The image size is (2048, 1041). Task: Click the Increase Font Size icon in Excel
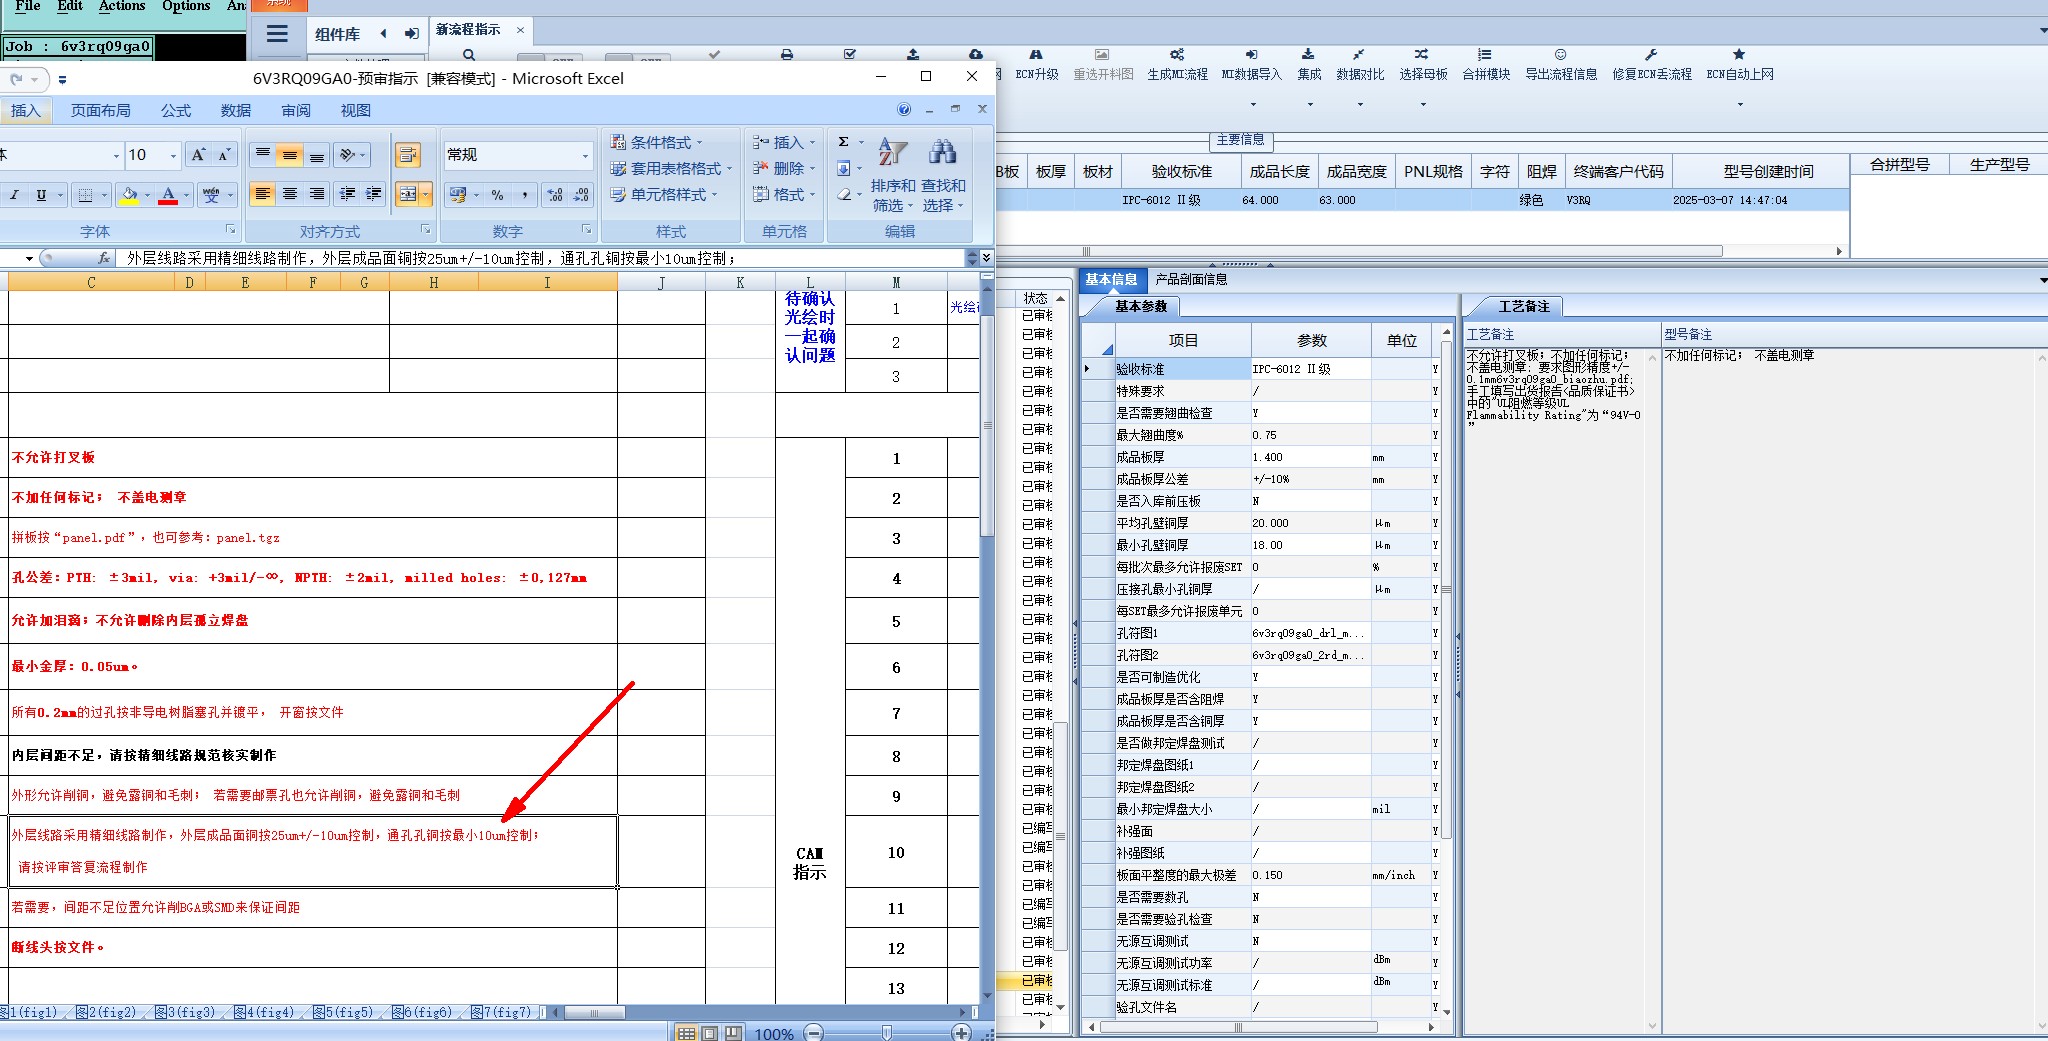click(198, 155)
